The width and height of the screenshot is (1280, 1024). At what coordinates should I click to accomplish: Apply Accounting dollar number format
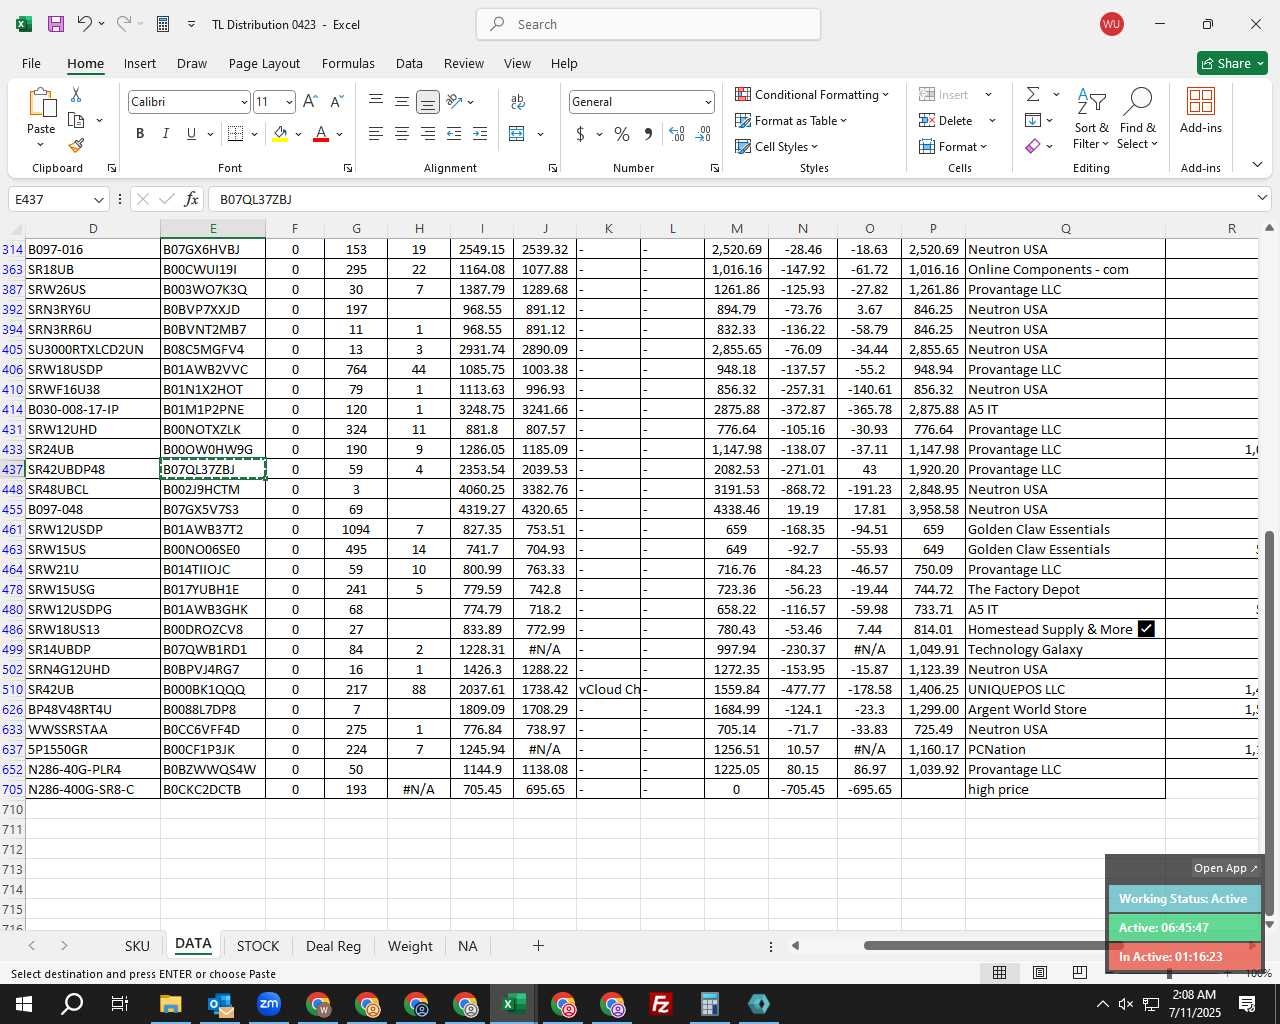pyautogui.click(x=580, y=133)
